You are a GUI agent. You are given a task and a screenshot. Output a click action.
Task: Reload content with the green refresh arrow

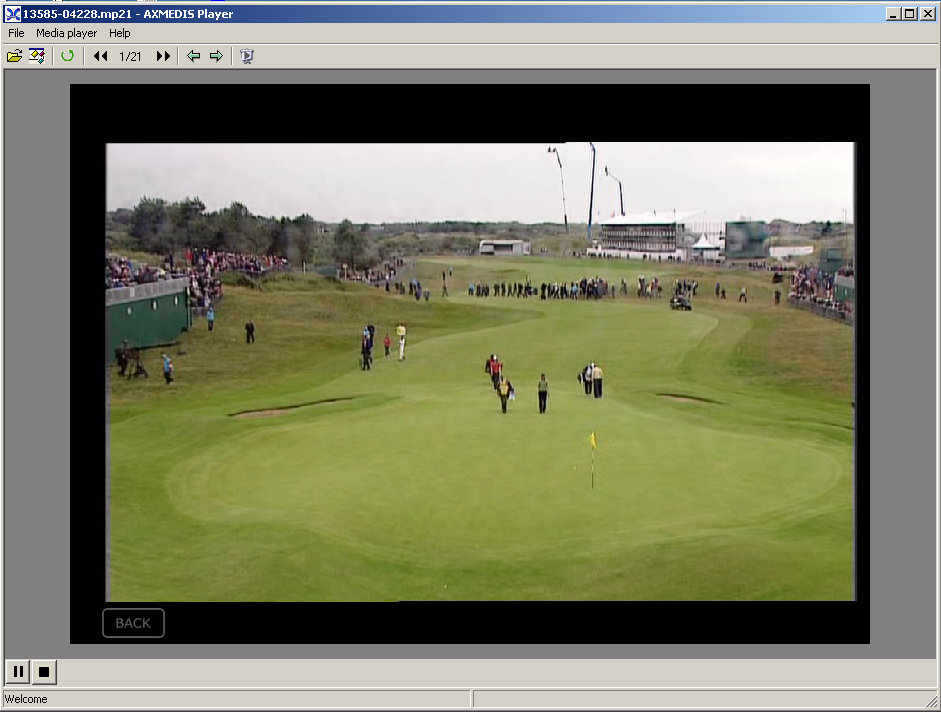(x=67, y=56)
